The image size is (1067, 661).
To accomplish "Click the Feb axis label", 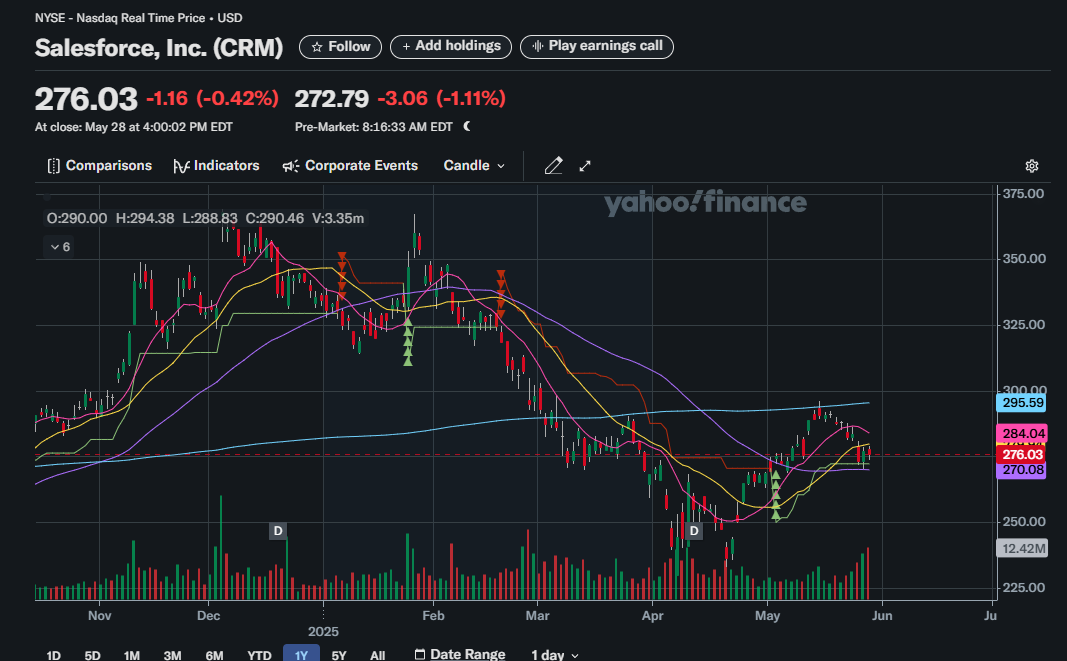I will (x=433, y=616).
